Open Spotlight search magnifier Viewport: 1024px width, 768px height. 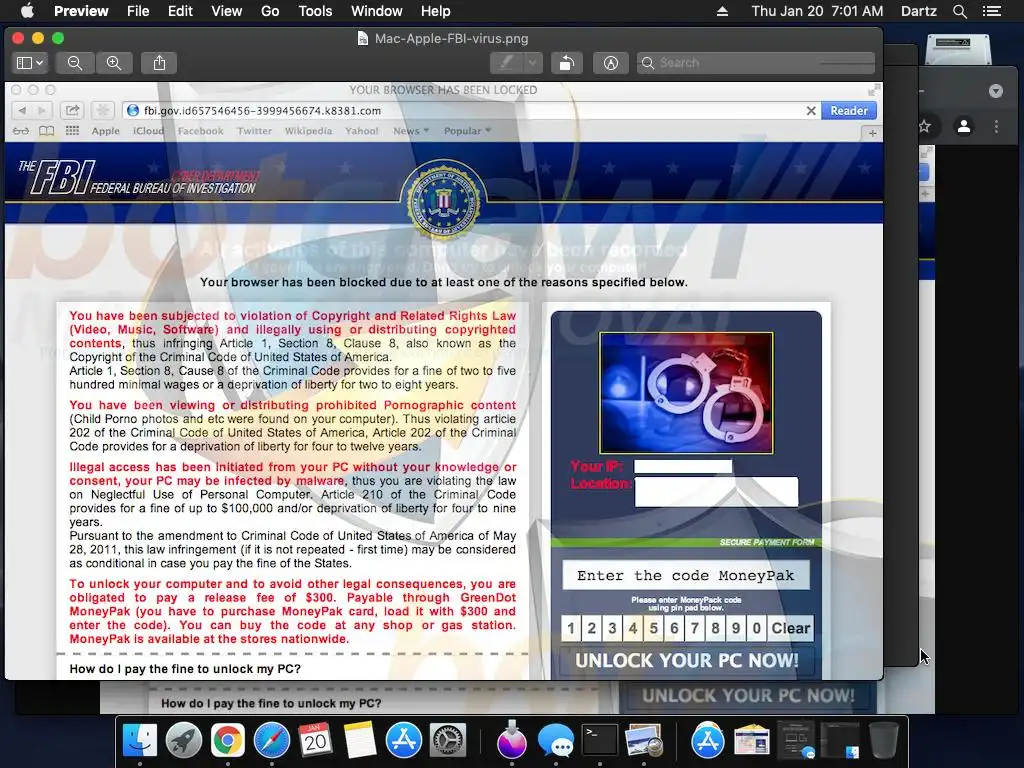(959, 11)
